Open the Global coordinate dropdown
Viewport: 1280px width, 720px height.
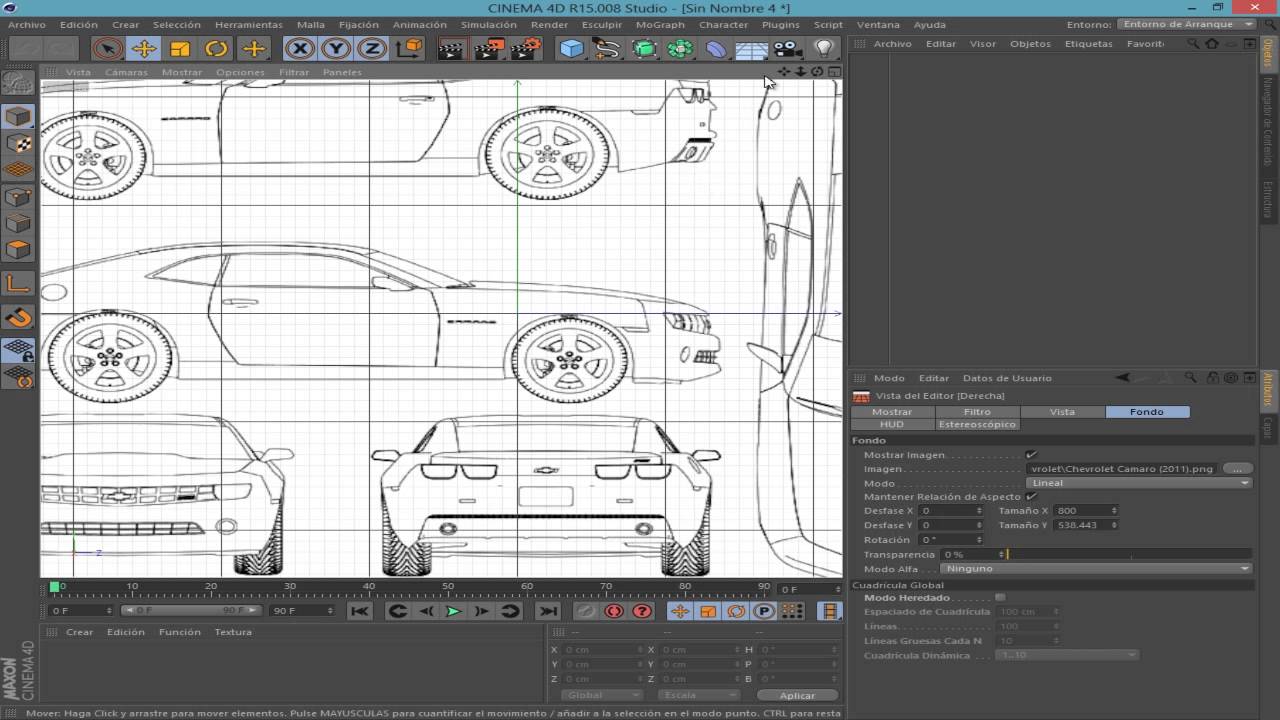click(601, 695)
